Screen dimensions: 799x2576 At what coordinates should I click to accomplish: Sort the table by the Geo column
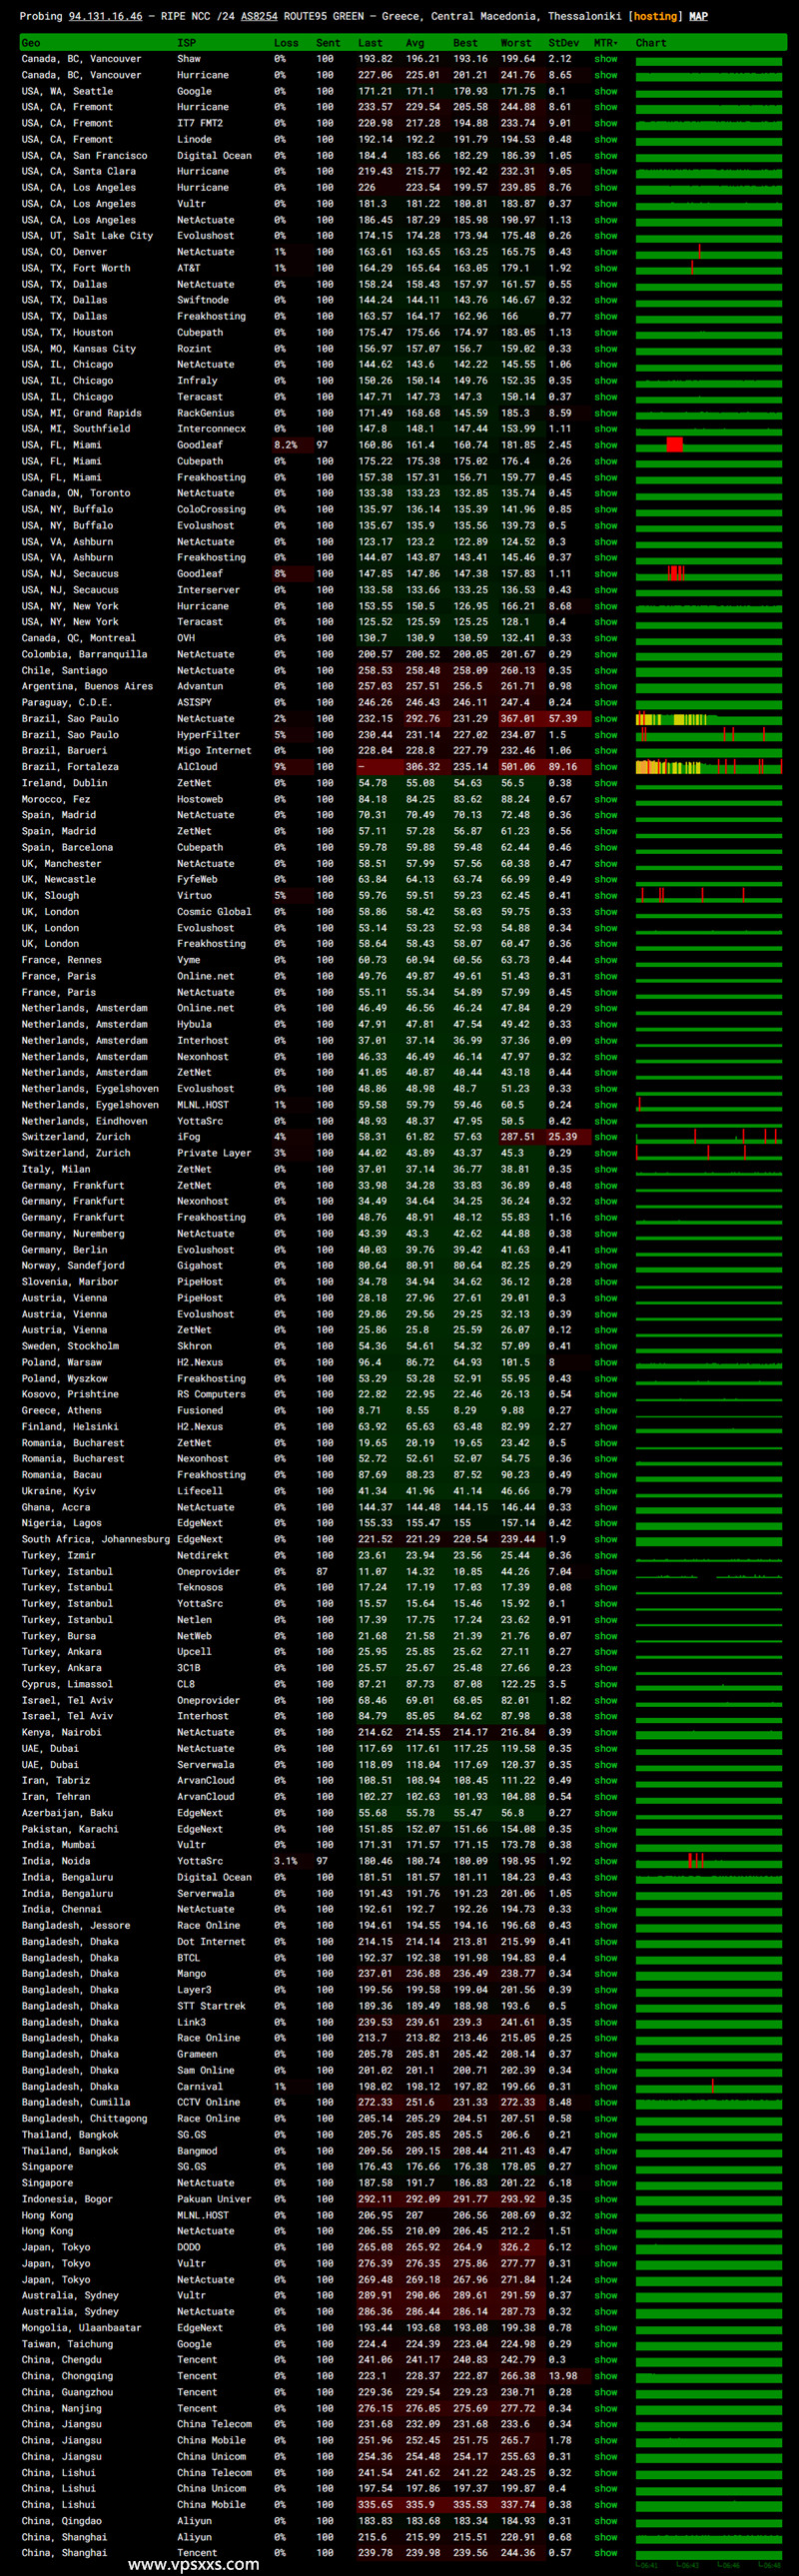(x=31, y=43)
